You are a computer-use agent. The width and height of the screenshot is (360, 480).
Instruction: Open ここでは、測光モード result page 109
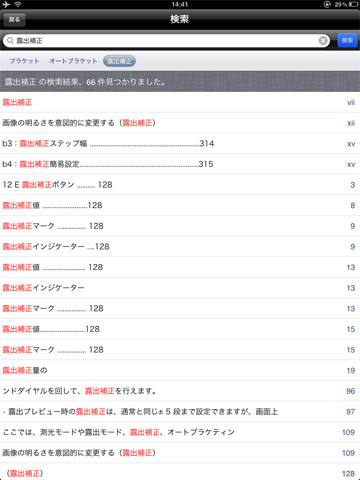point(180,433)
